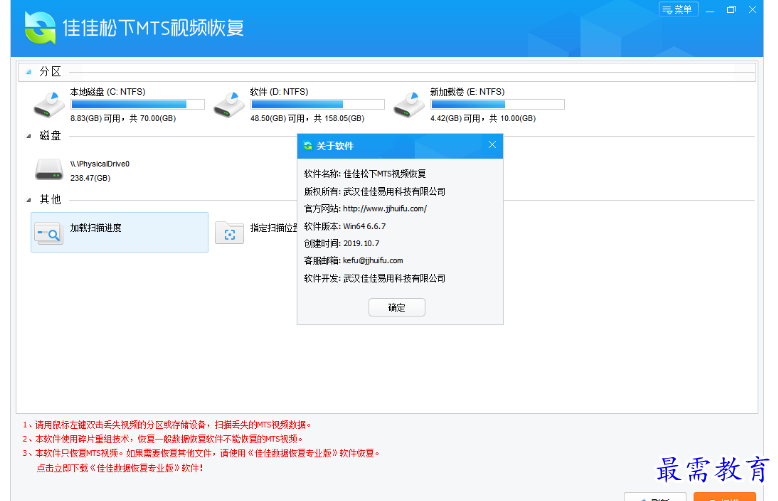Select the C: drive icon

point(49,105)
